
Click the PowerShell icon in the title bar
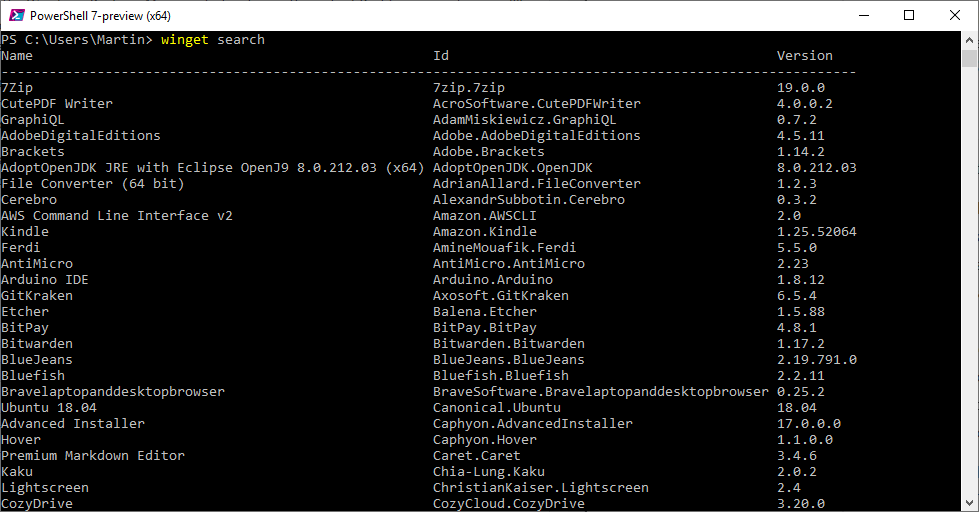click(15, 15)
